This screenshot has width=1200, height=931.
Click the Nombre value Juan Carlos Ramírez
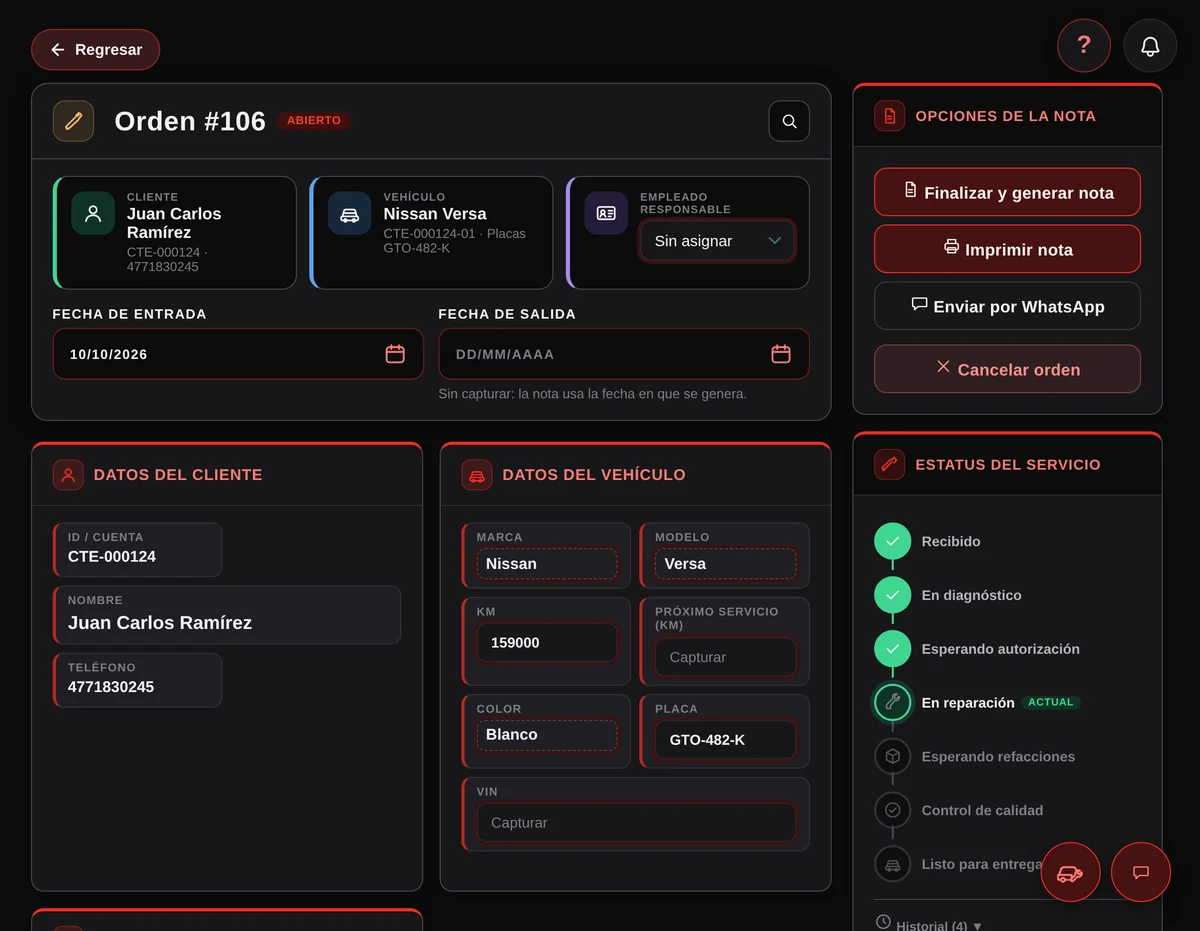[x=160, y=623]
